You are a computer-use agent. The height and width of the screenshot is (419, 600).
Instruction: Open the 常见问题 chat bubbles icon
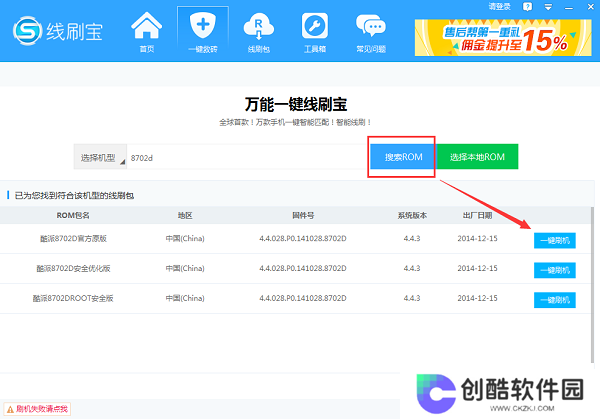[371, 31]
